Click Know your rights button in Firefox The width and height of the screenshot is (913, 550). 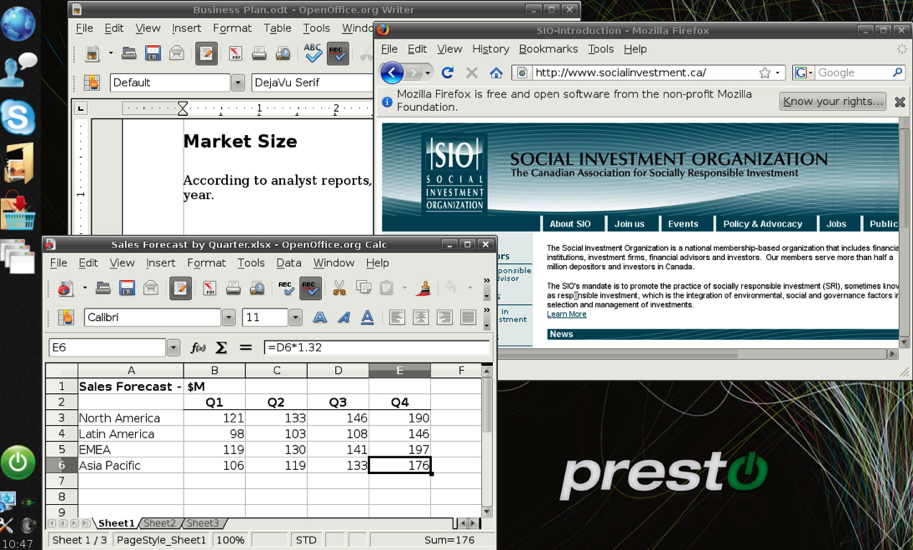pyautogui.click(x=832, y=101)
